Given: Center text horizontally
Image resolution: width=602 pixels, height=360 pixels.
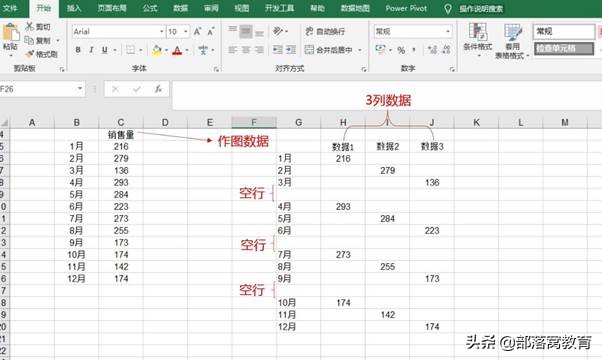Looking at the screenshot, I should [246, 50].
